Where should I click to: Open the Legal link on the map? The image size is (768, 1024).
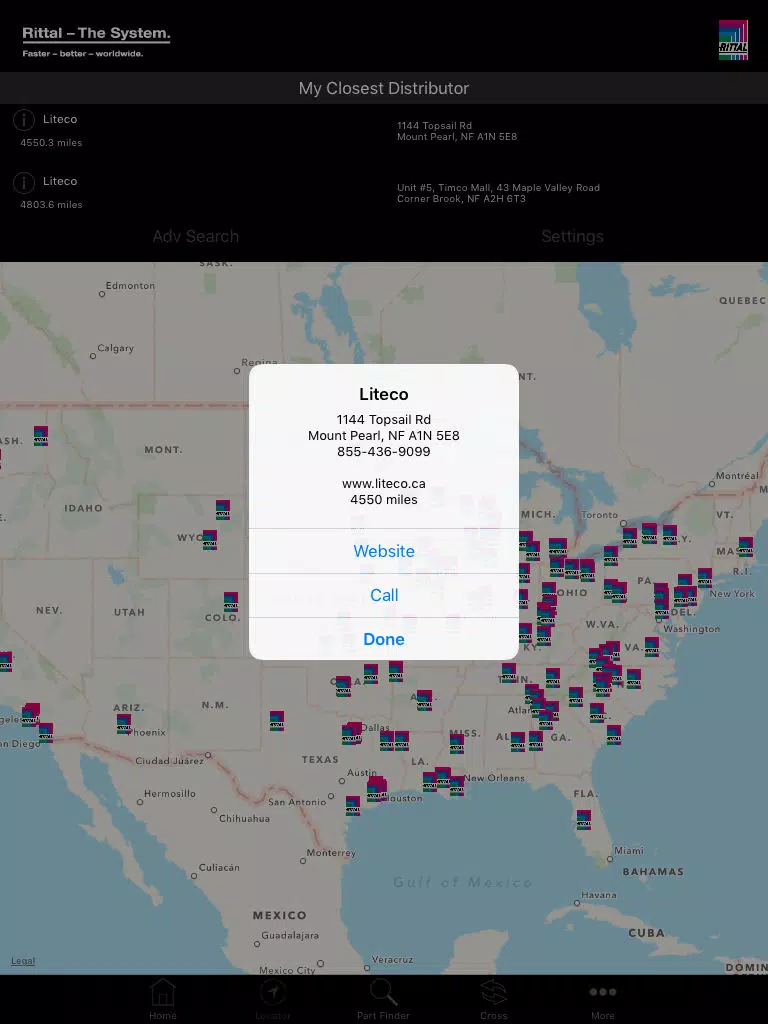[x=23, y=961]
